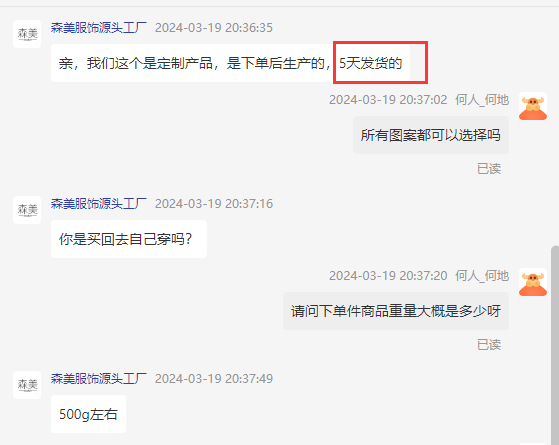Select the message 你是买回去自己穿吗?

tap(129, 239)
